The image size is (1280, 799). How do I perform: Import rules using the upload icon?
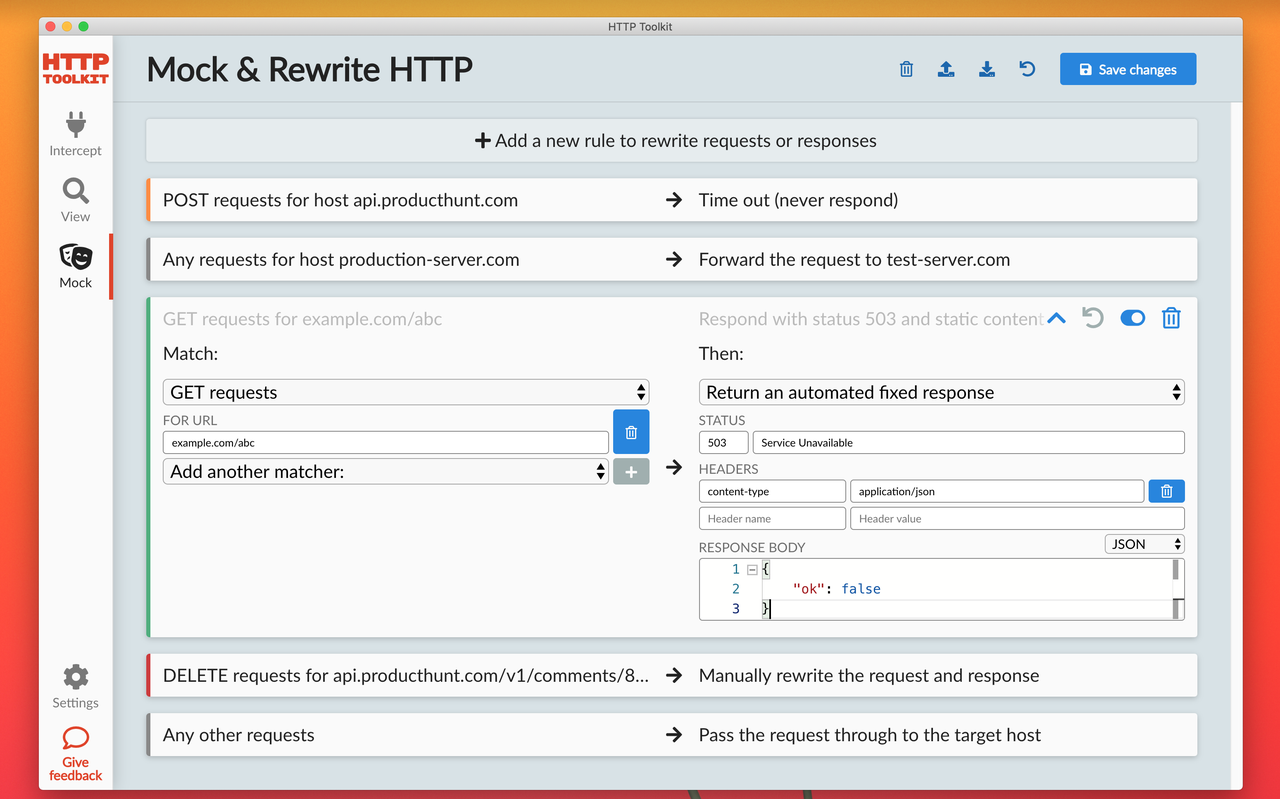click(x=946, y=69)
